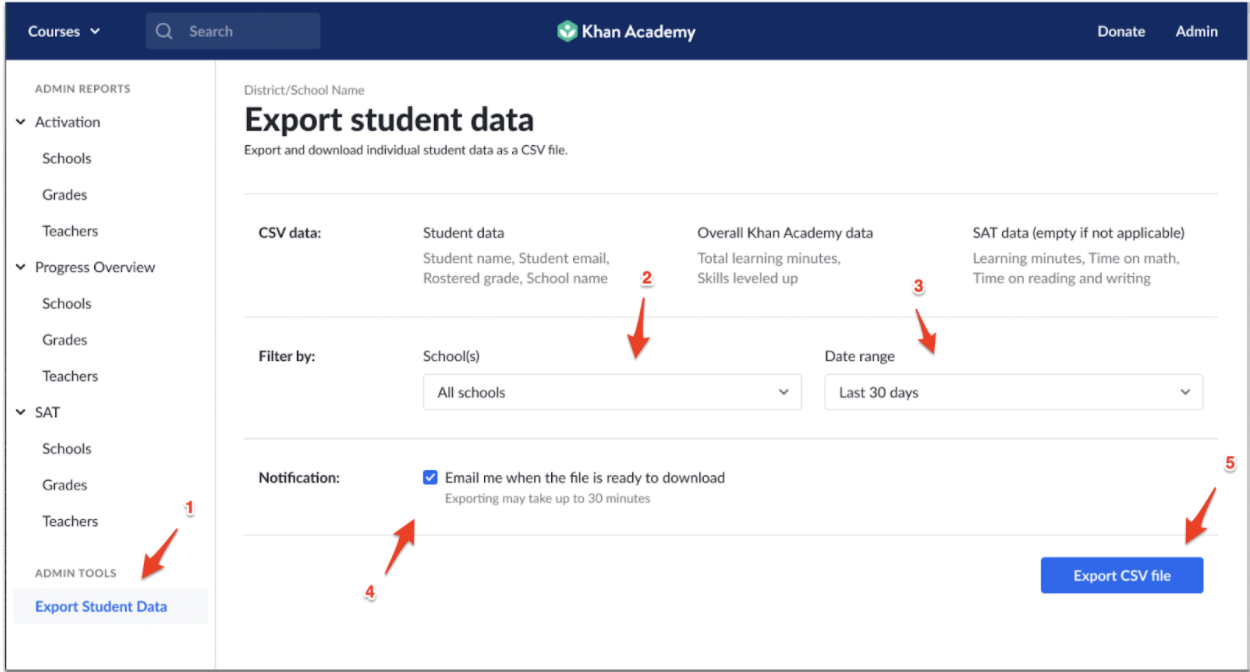Click the Overall Khan Academy data label
Screen dimensions: 1250x672
(785, 233)
